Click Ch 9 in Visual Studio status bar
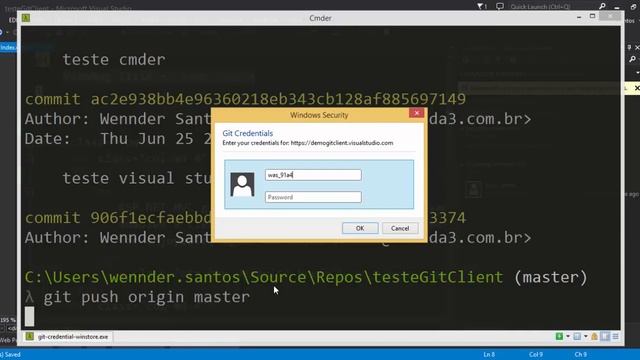 point(580,354)
